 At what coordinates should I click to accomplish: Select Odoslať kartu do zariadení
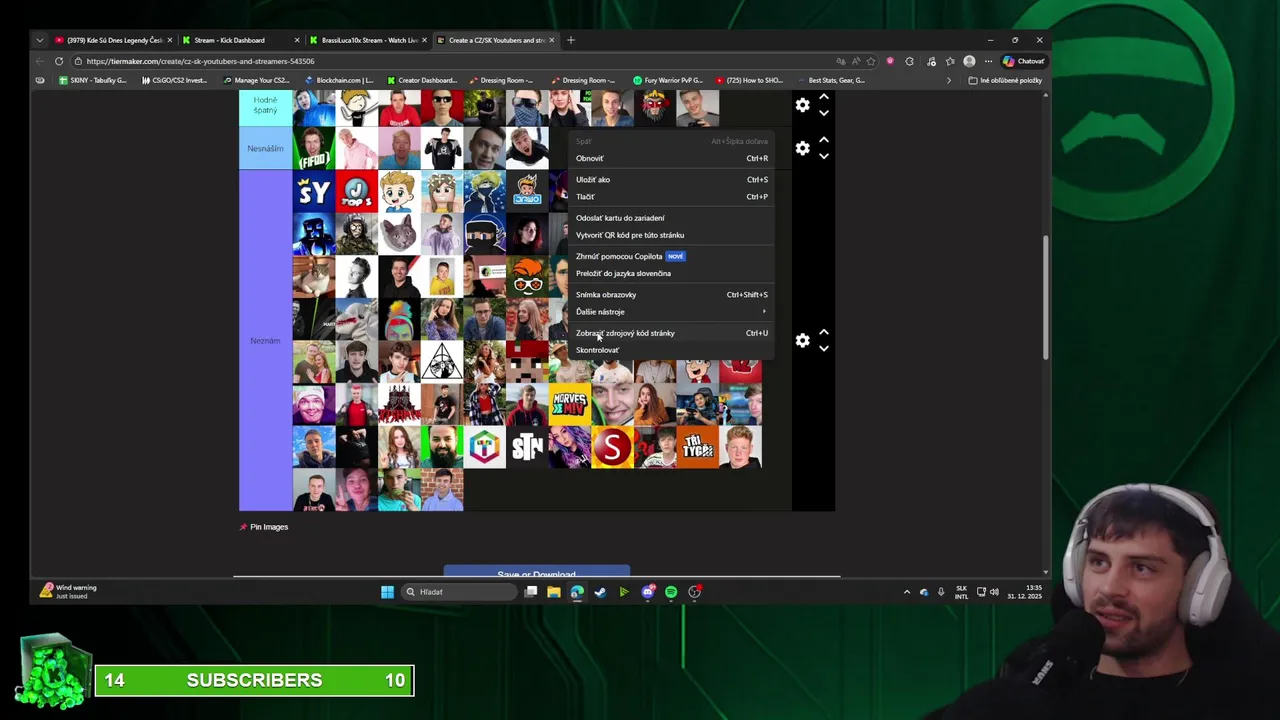click(671, 217)
